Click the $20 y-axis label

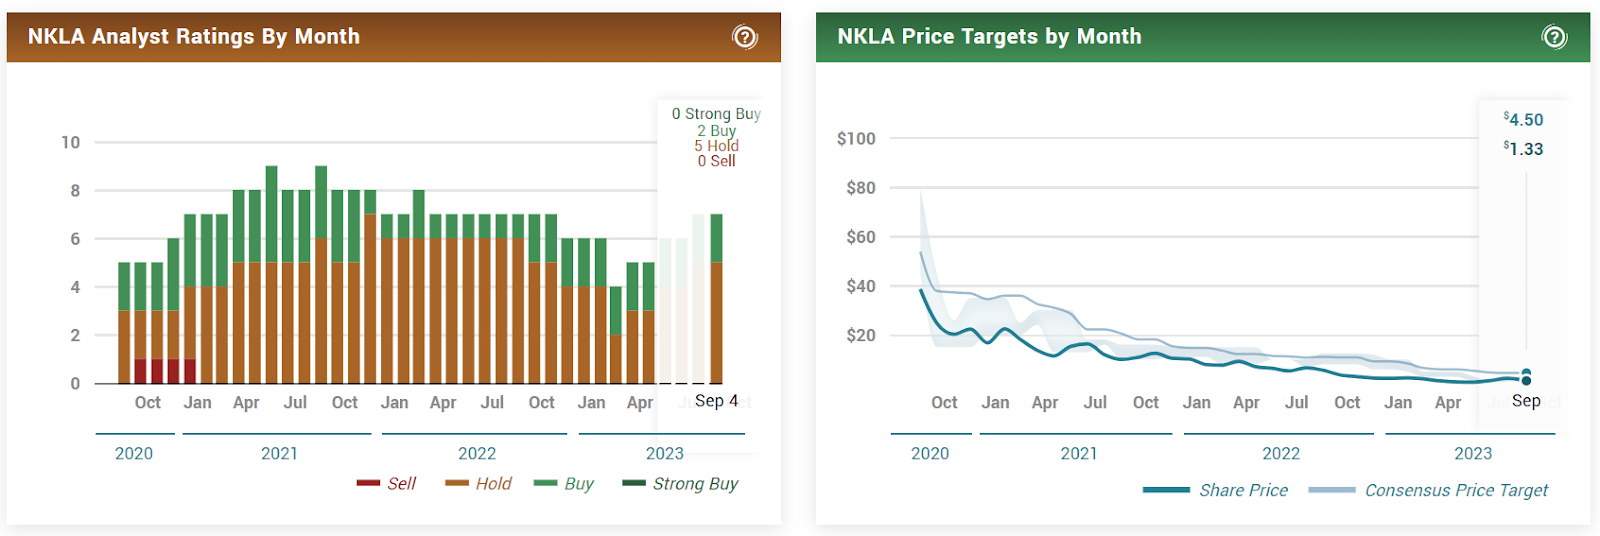click(861, 335)
